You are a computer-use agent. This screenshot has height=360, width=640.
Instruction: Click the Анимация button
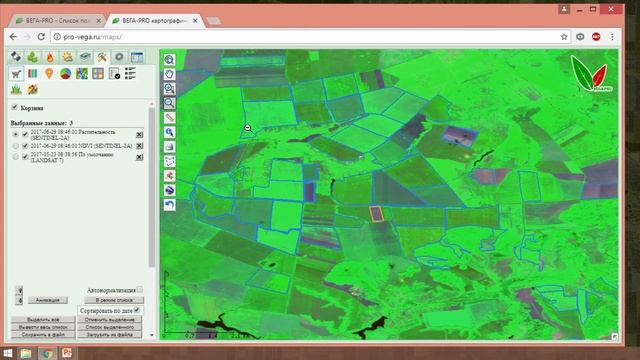(48, 300)
